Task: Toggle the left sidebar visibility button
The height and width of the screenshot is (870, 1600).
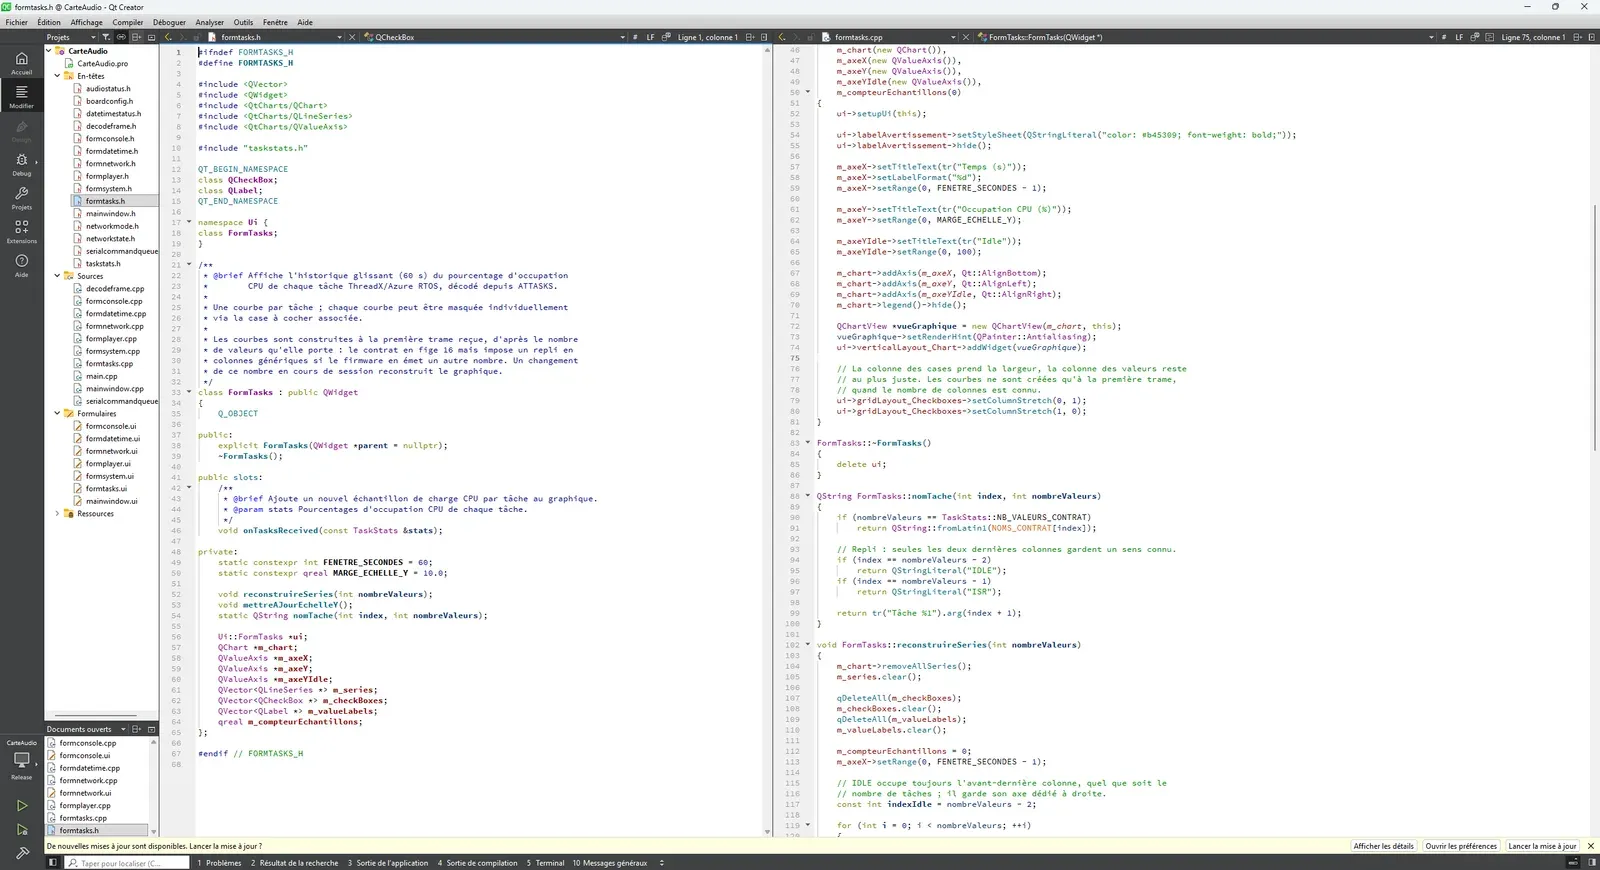Action: point(53,863)
